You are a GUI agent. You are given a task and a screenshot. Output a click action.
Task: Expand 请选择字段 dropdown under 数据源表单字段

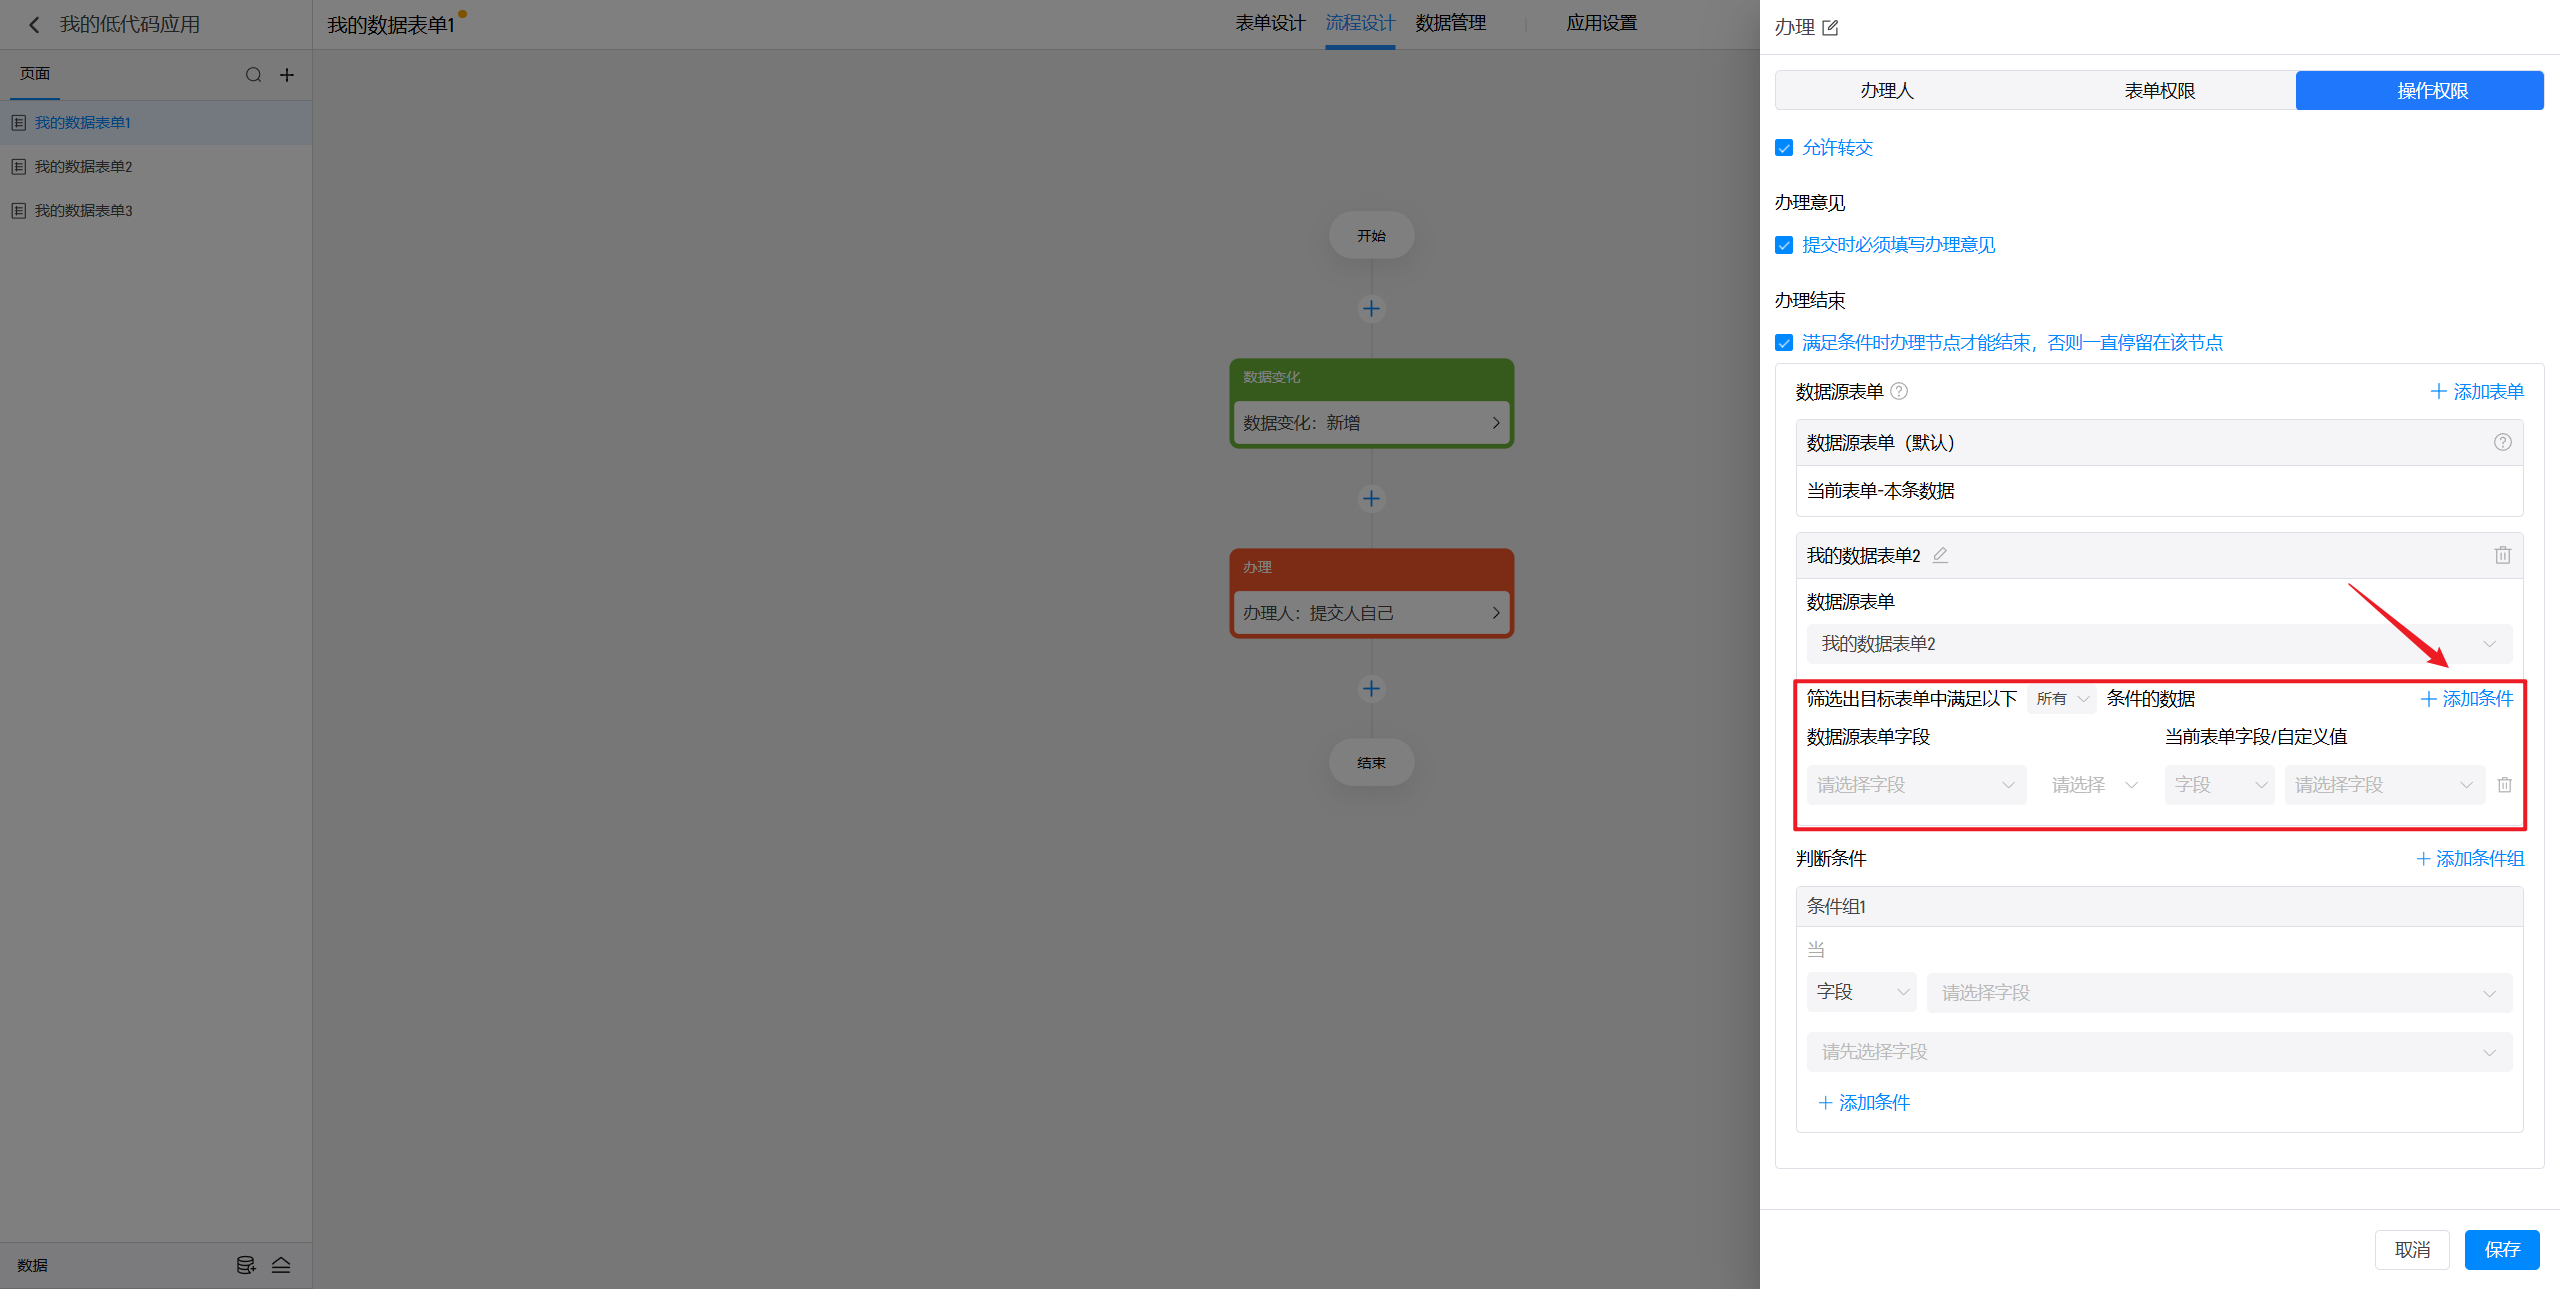1915,785
